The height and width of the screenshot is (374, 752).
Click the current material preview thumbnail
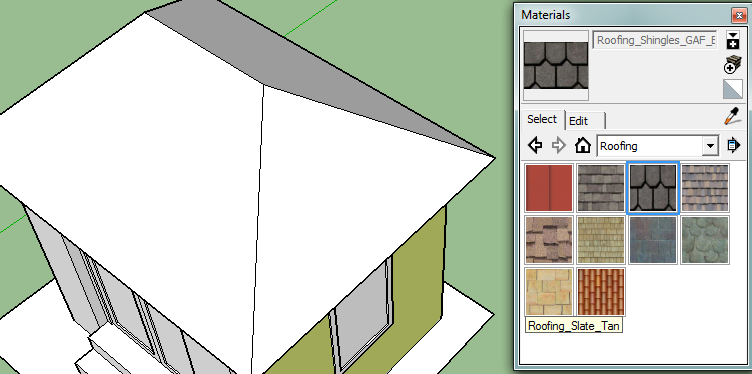[x=556, y=66]
